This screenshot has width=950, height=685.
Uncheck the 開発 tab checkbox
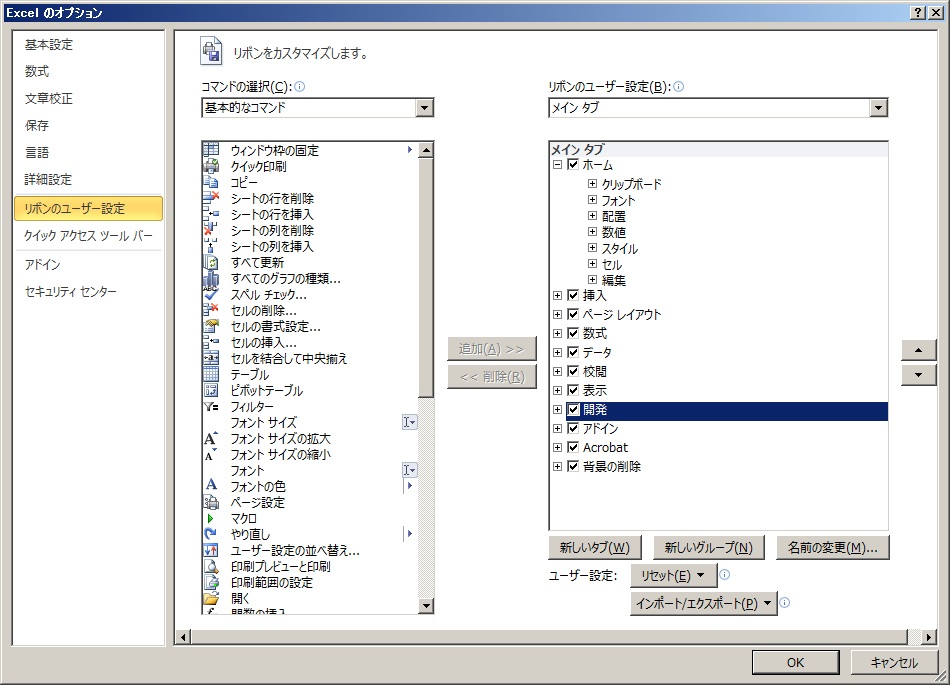click(x=573, y=409)
